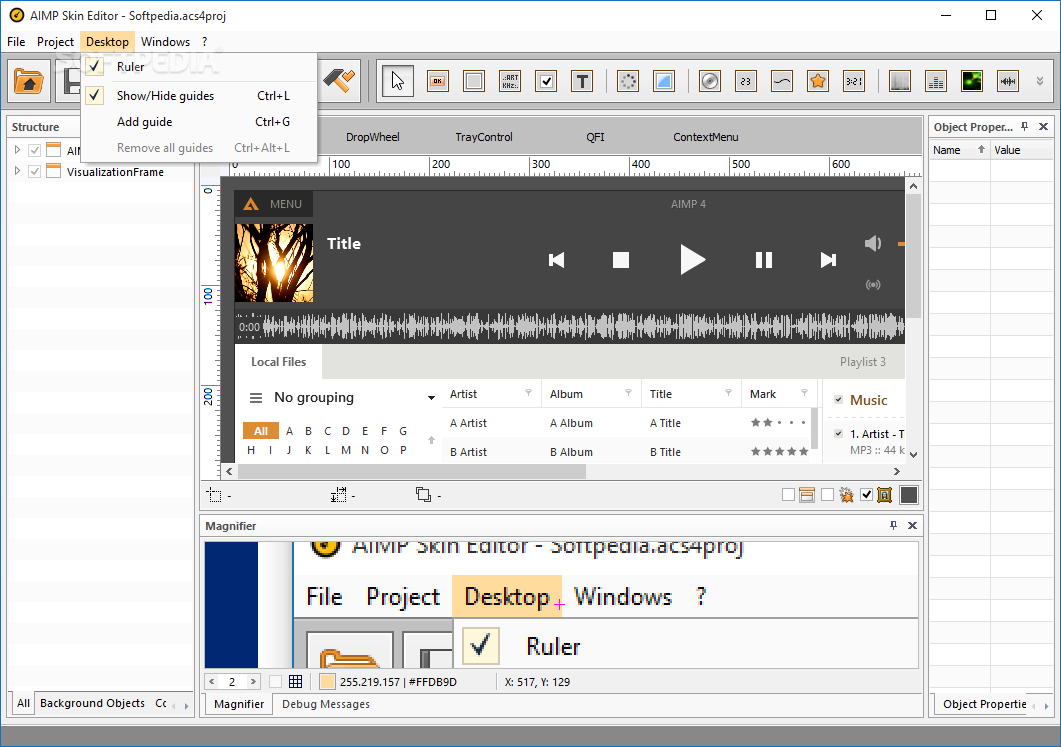Click the MENU button in player preview
Image resolution: width=1061 pixels, height=747 pixels.
(273, 204)
